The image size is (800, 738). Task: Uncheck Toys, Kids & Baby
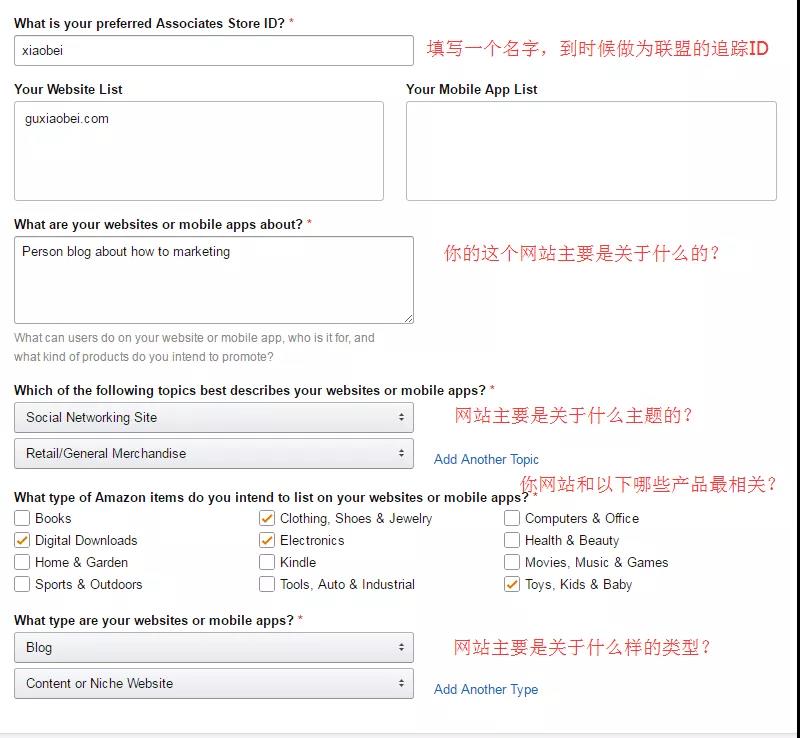(512, 585)
